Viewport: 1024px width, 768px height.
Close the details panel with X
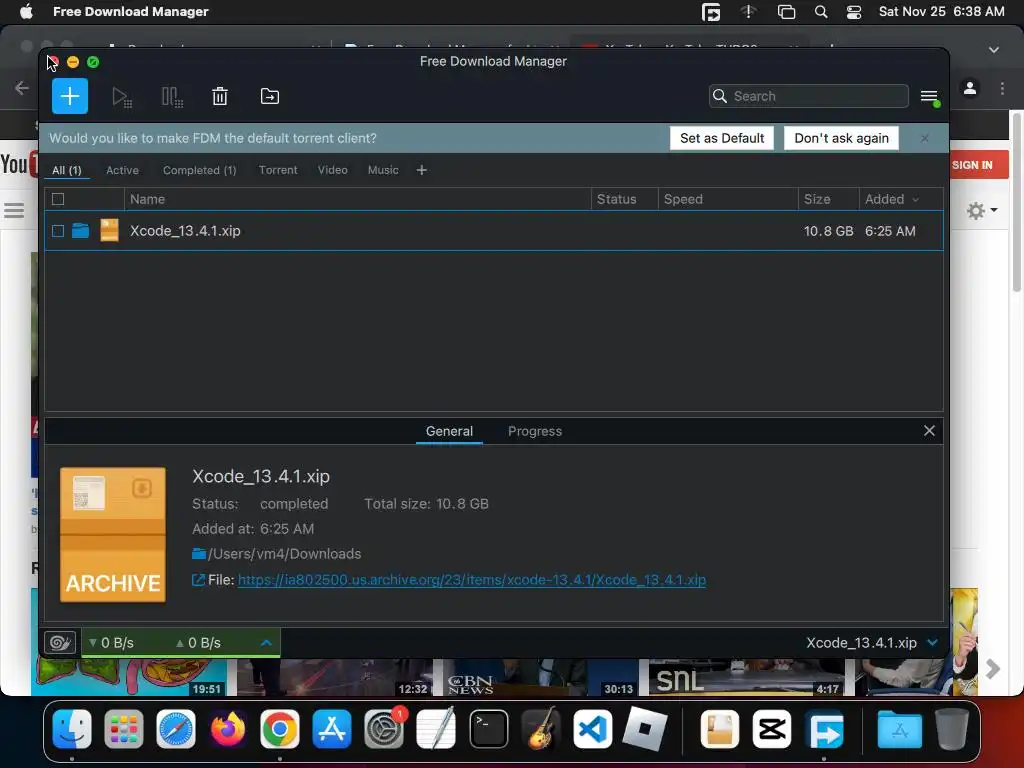point(929,430)
